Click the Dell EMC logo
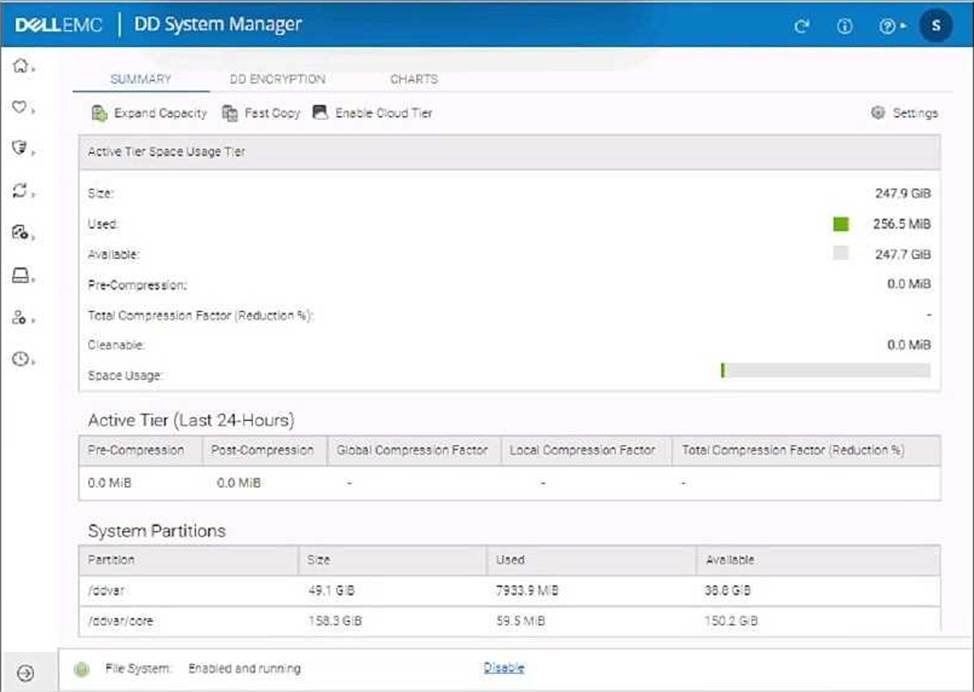Screen dimensions: 974x692 [58, 25]
